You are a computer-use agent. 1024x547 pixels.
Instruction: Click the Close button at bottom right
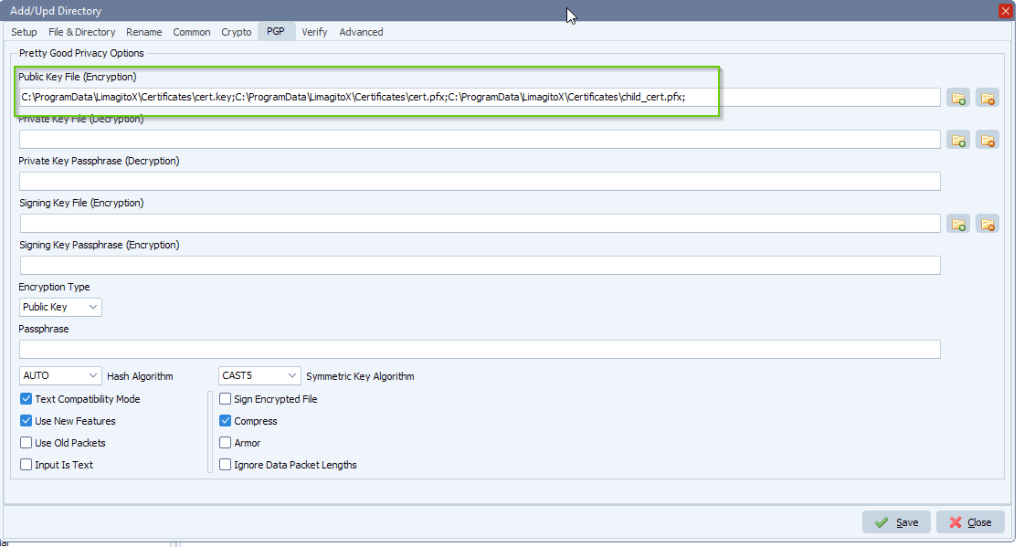pyautogui.click(x=969, y=522)
